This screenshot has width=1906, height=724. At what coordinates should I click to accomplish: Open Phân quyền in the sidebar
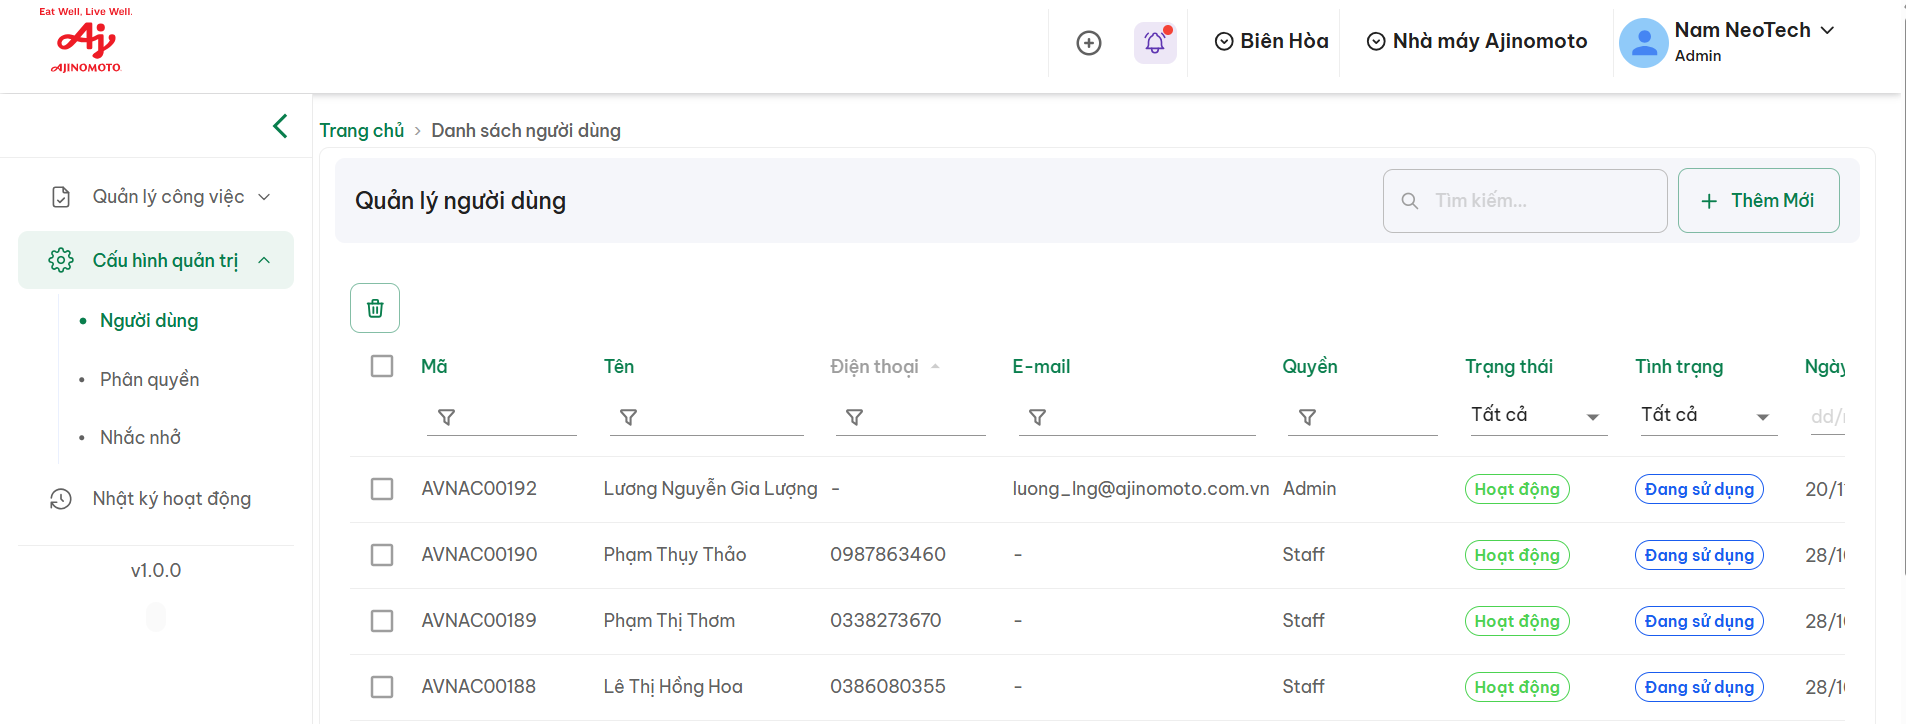pos(150,379)
